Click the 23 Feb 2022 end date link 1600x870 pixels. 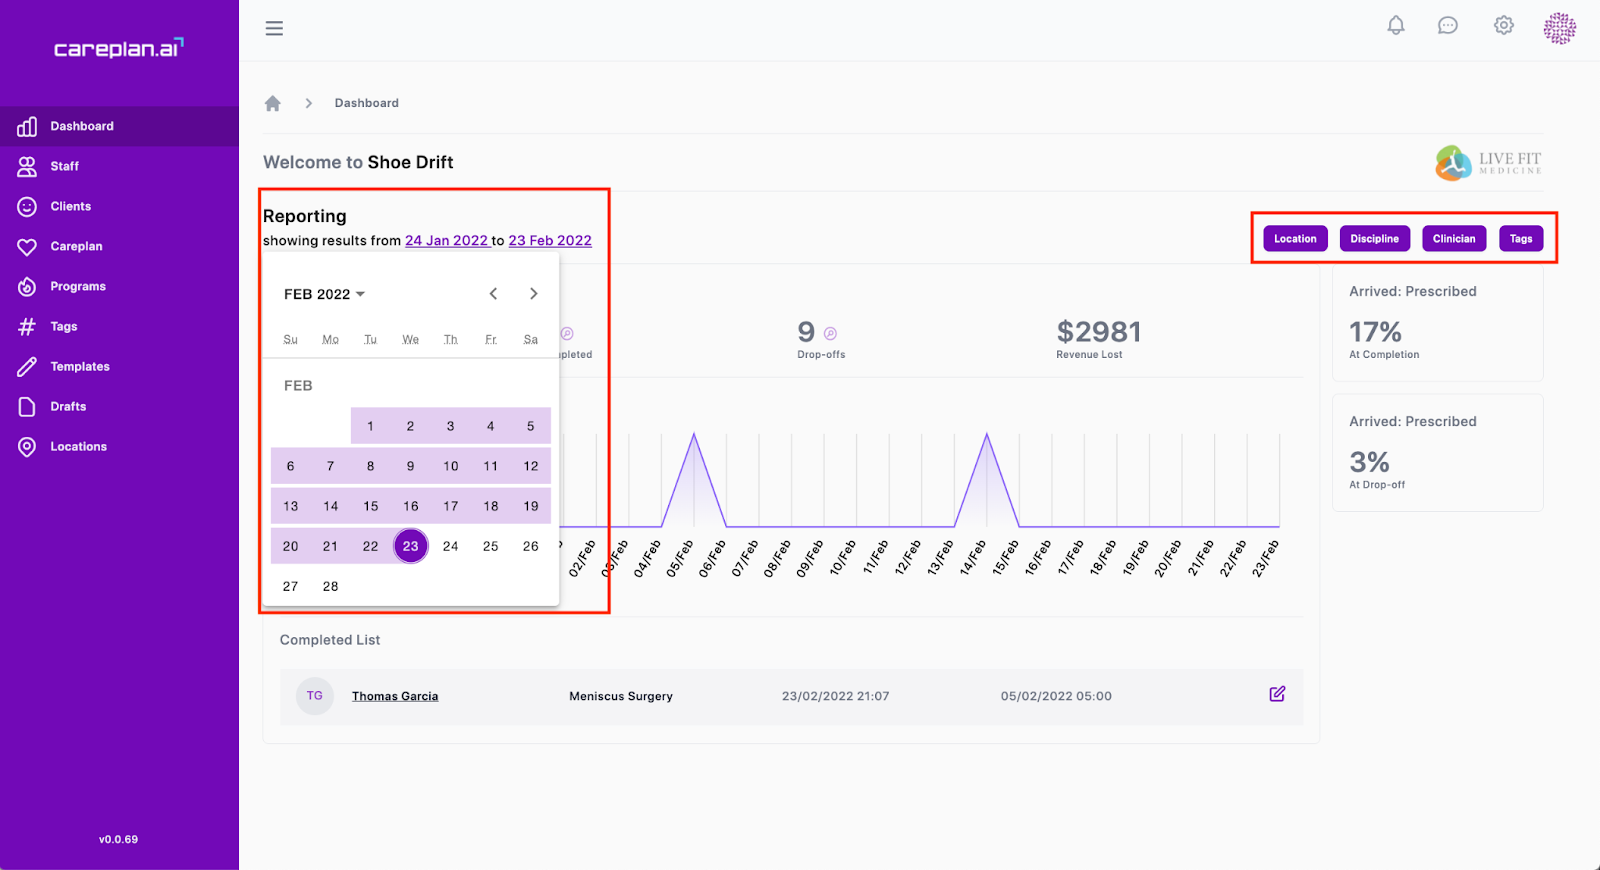[550, 240]
